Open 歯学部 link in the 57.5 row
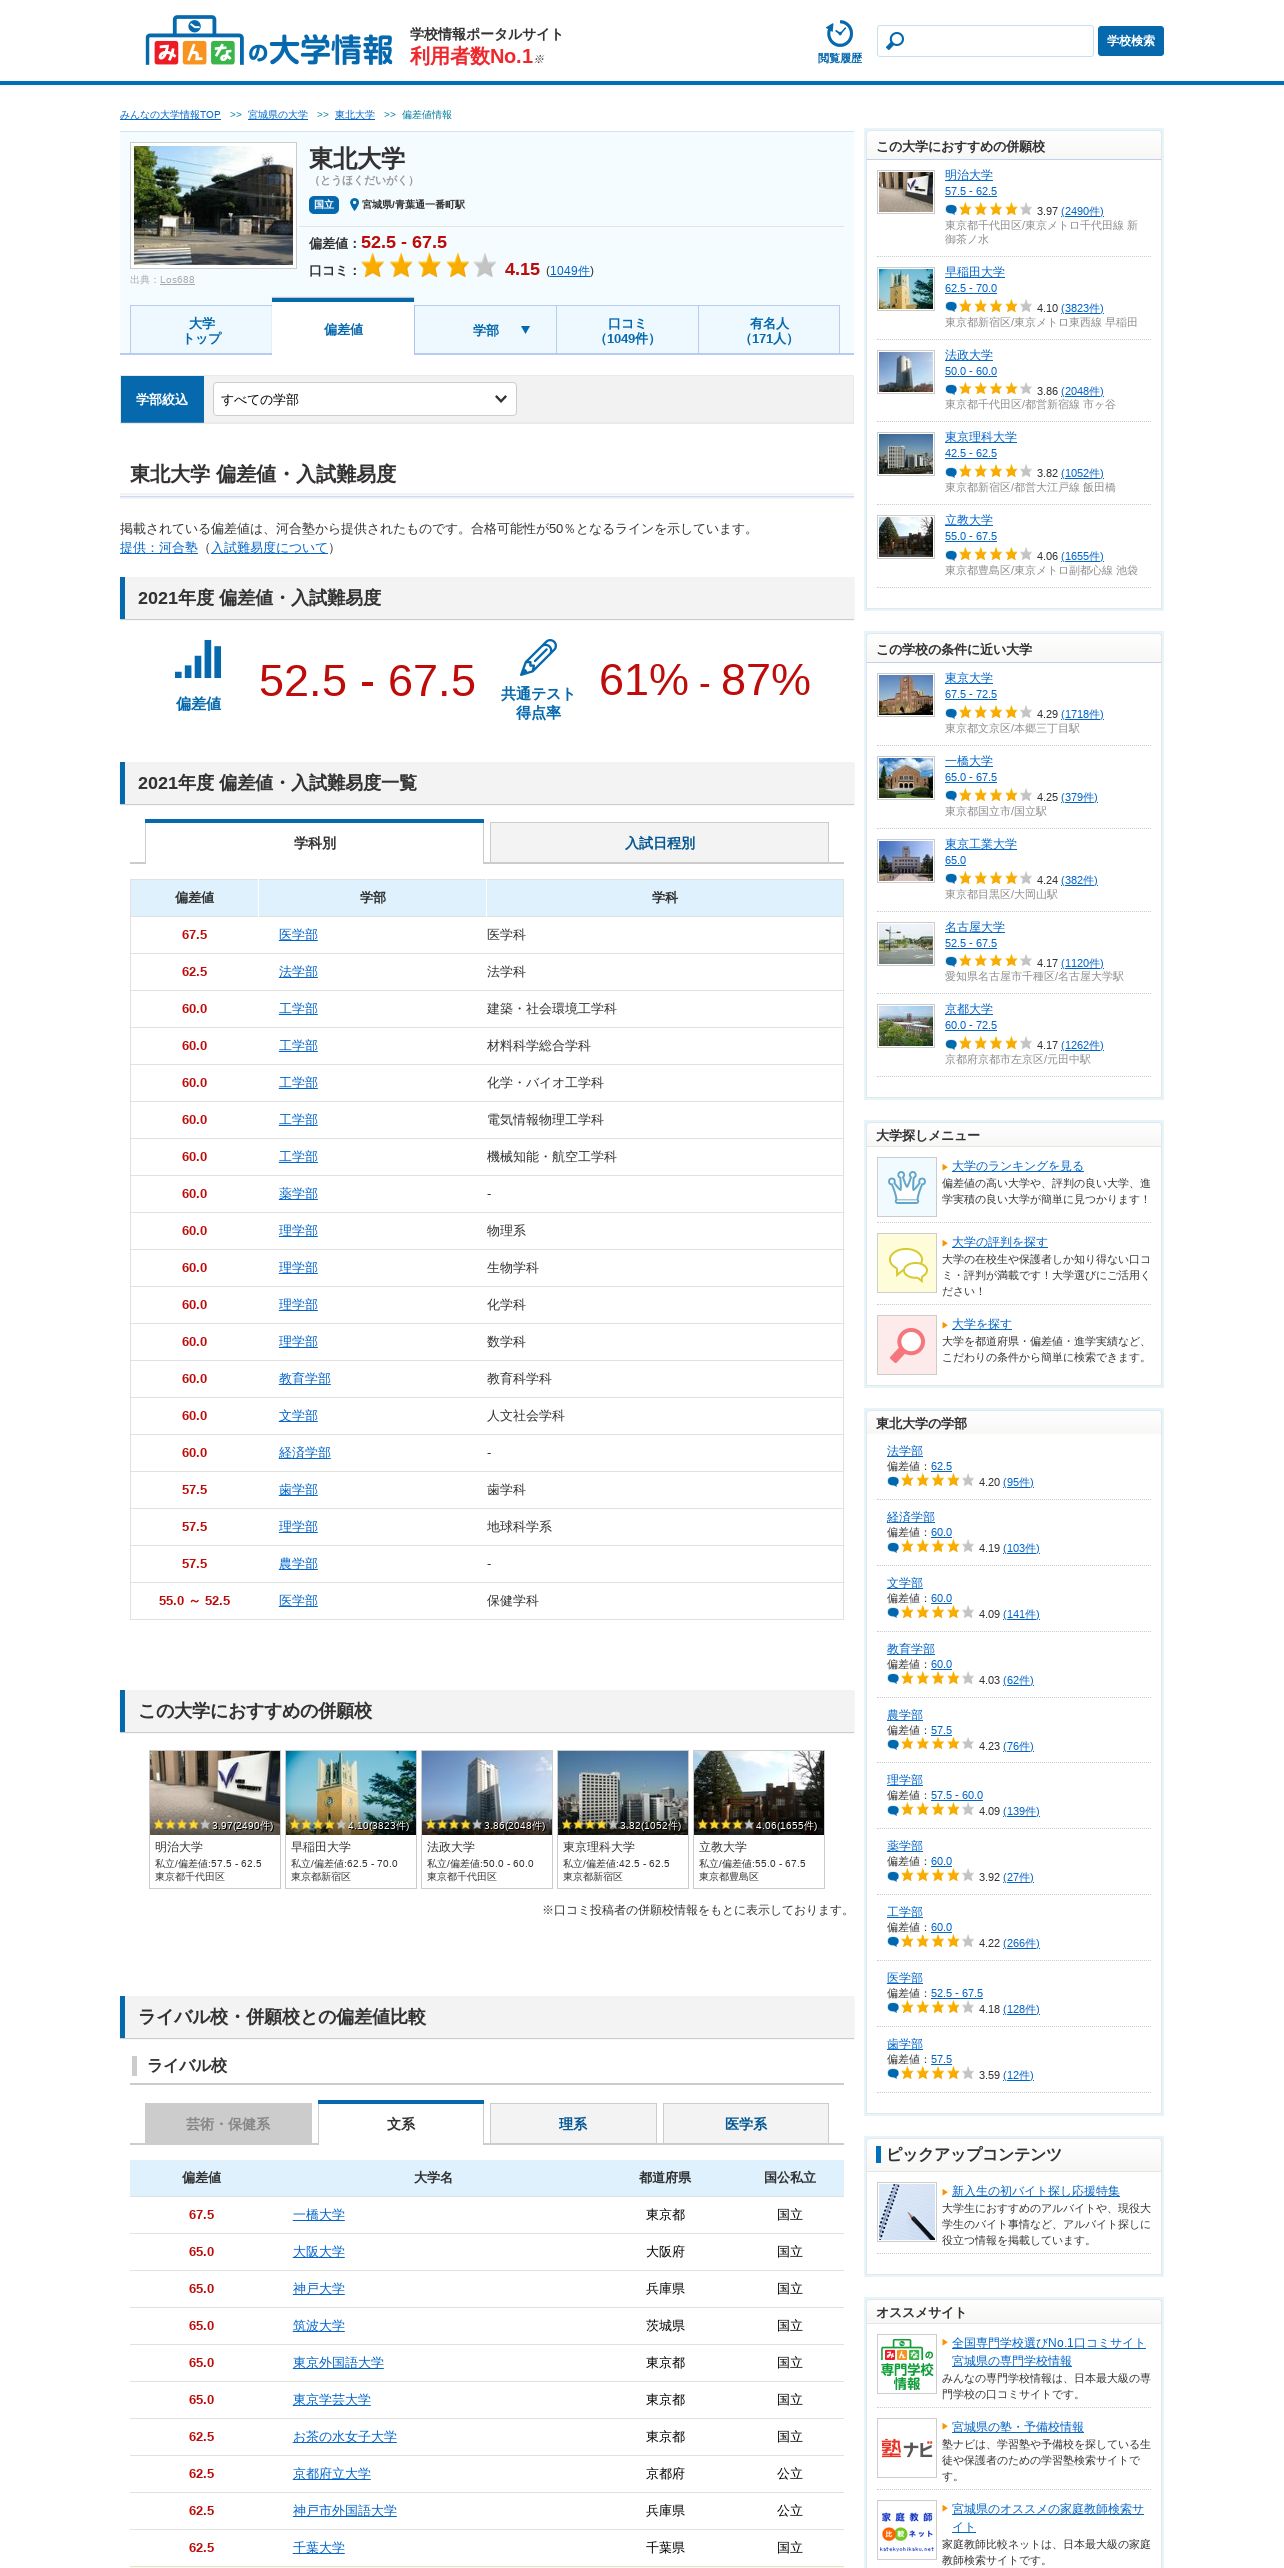Image resolution: width=1284 pixels, height=2568 pixels. click(298, 1490)
